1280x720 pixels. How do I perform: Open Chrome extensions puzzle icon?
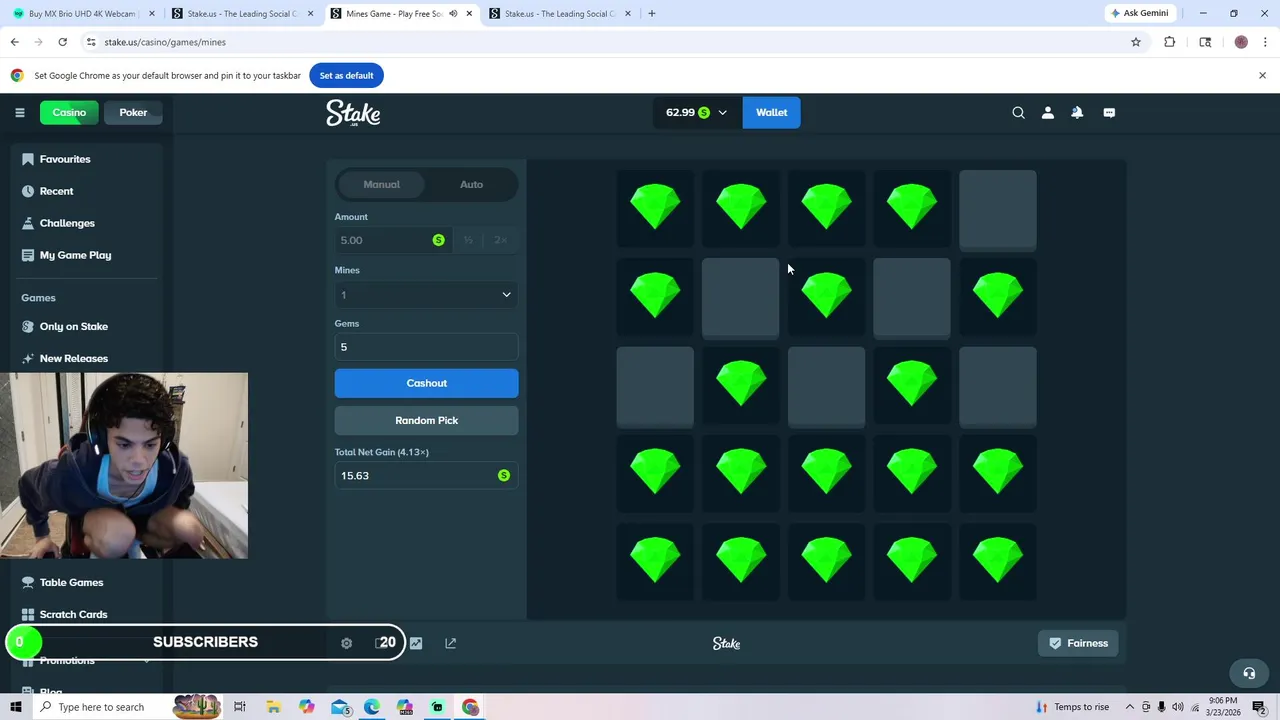[1169, 42]
